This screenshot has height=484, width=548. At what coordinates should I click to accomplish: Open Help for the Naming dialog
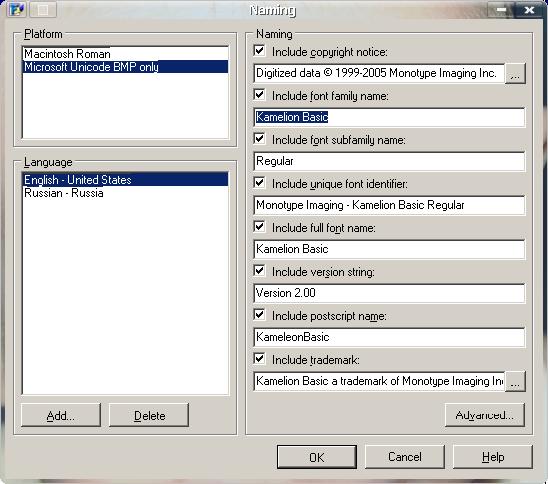point(493,457)
